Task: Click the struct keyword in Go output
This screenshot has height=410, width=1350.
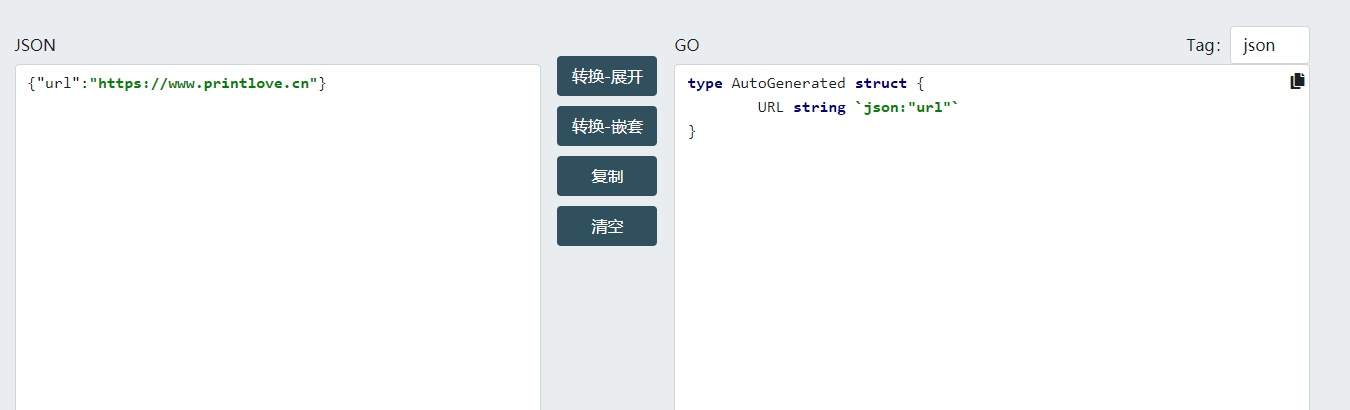Action: point(880,83)
